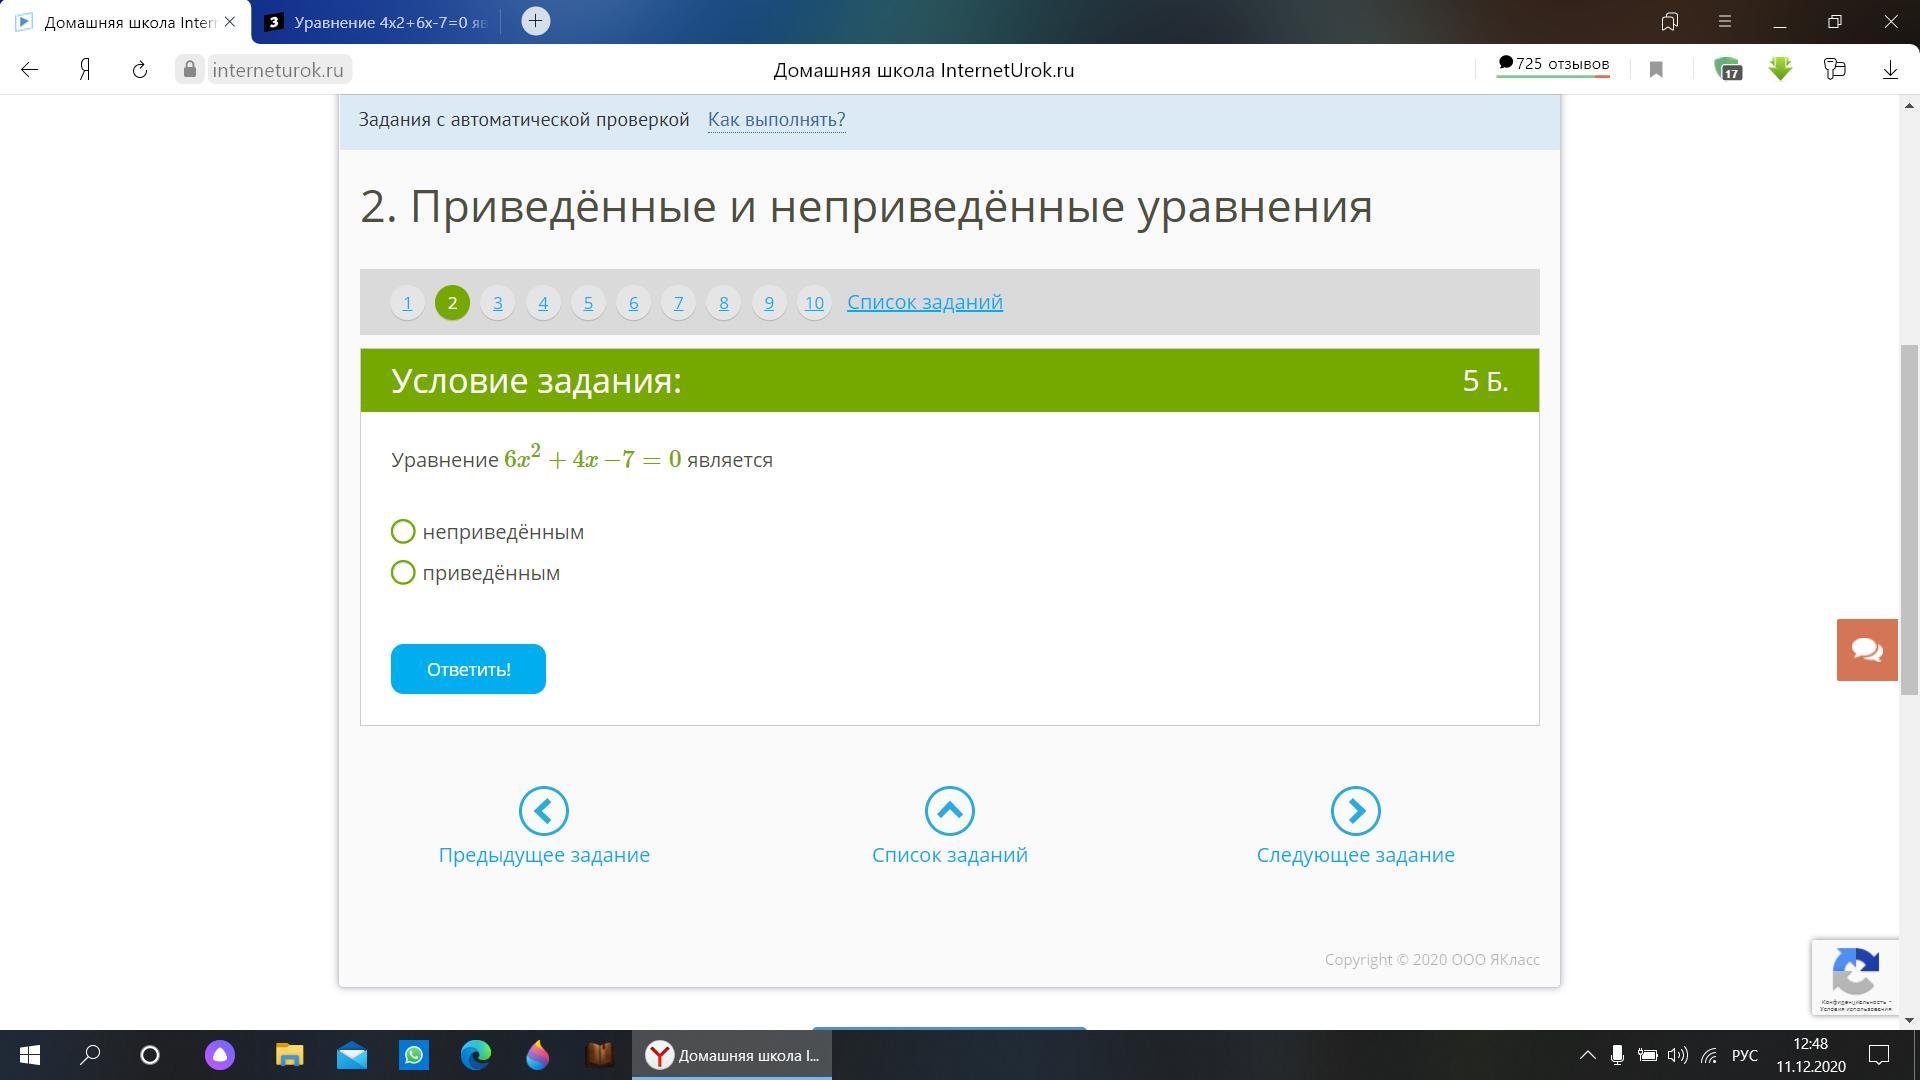Expand the system tray hidden icons chevron
Viewport: 1920px width, 1080px height.
1587,1055
